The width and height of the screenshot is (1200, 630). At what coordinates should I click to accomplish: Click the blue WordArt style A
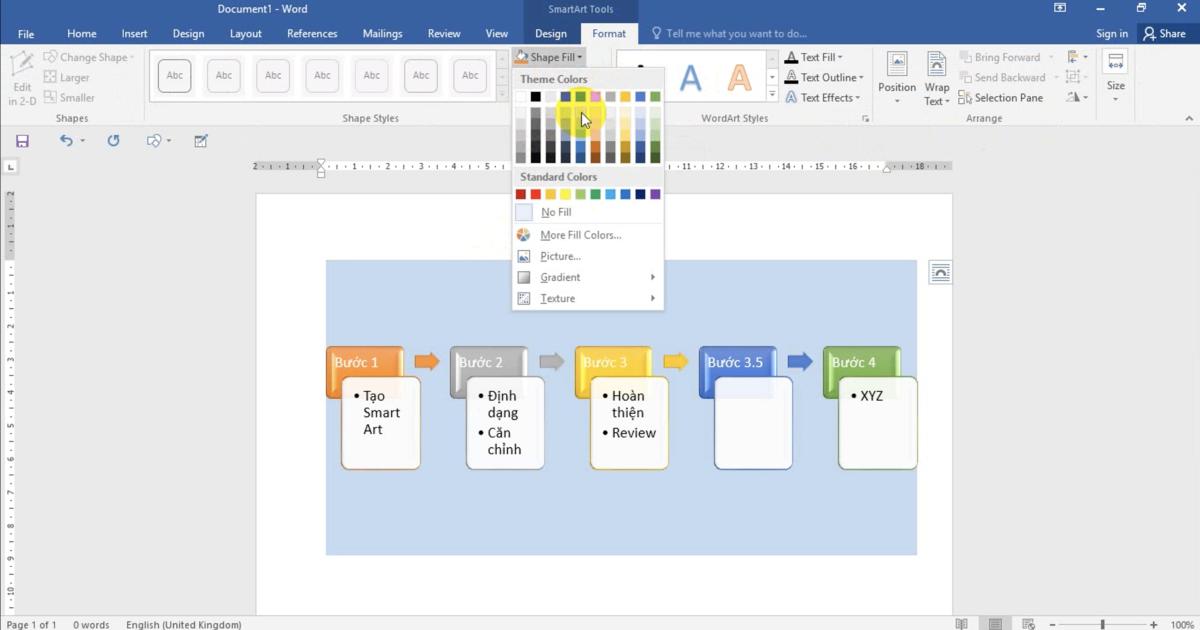pos(690,77)
